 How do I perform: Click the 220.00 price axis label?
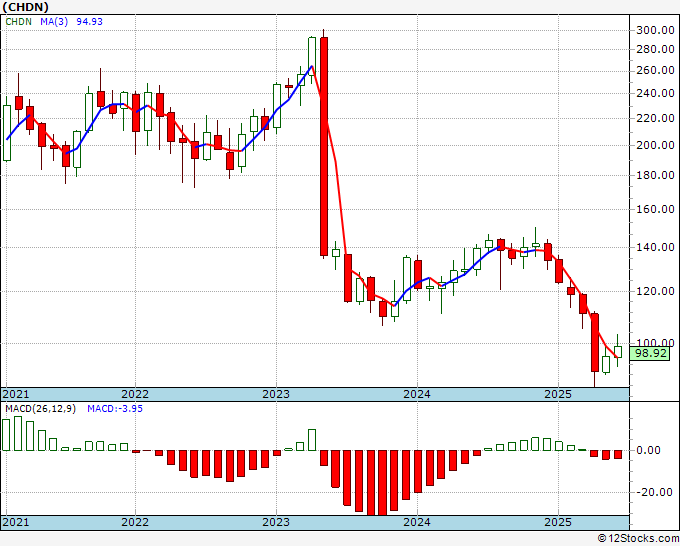point(655,118)
